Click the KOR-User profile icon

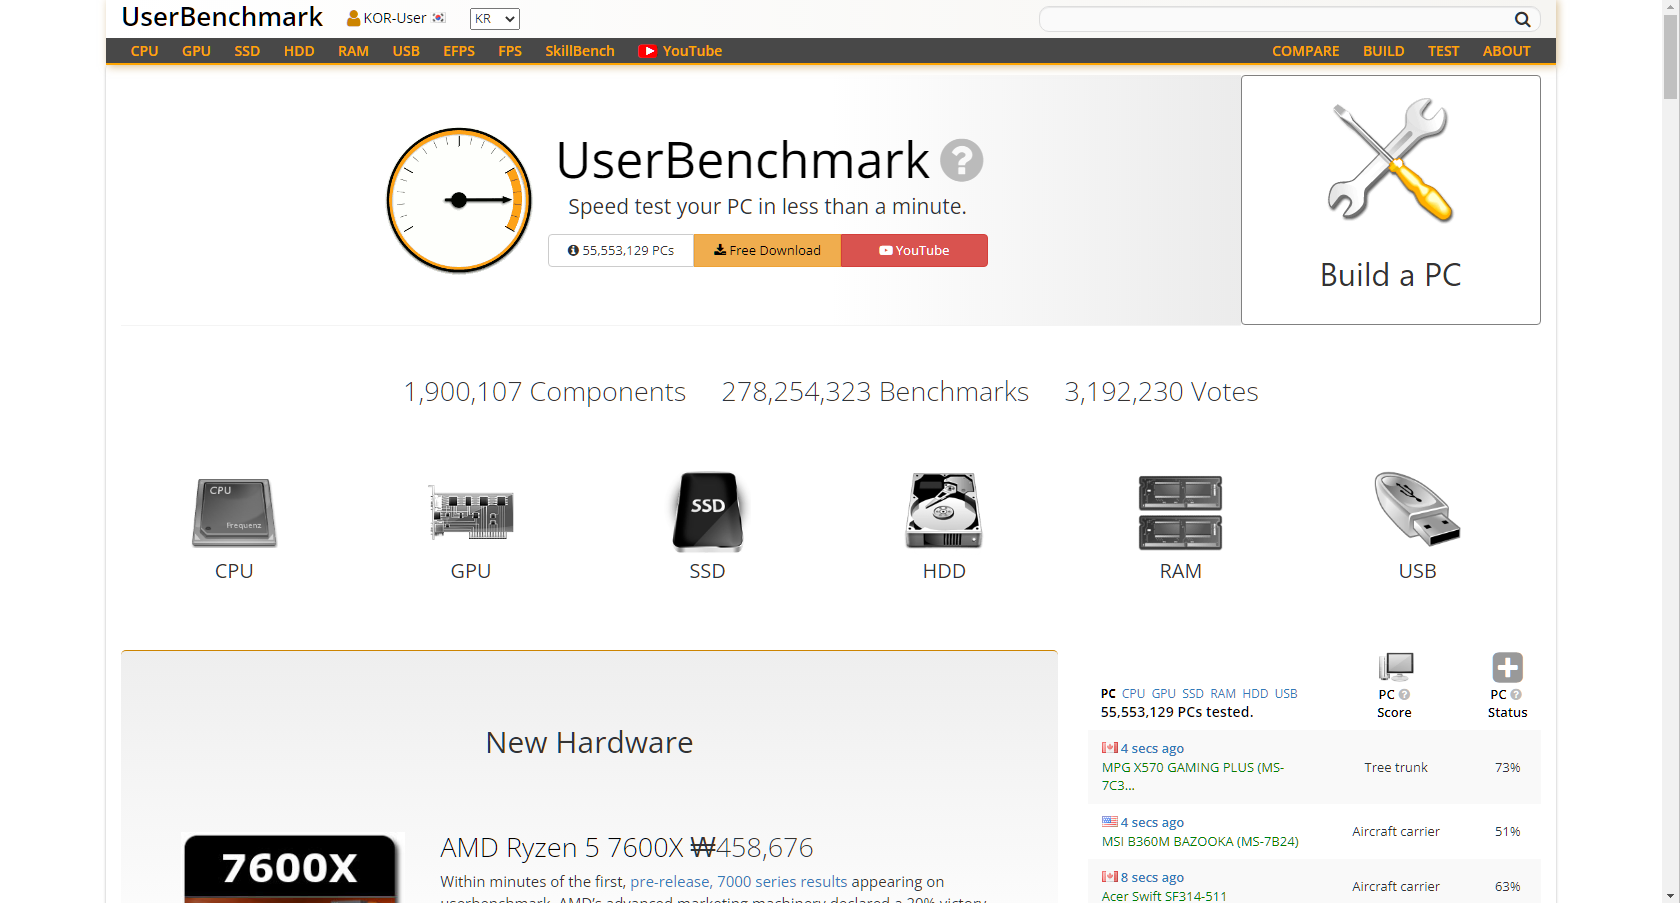[x=353, y=18]
